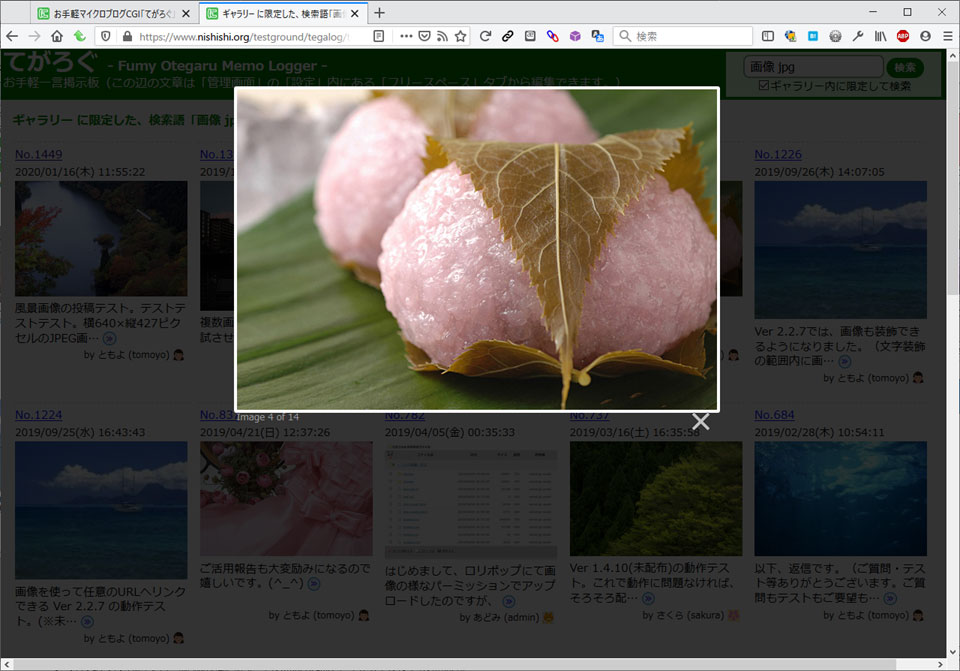Open the Firefox hamburger menu
Viewport: 960px width, 671px height.
(x=947, y=36)
